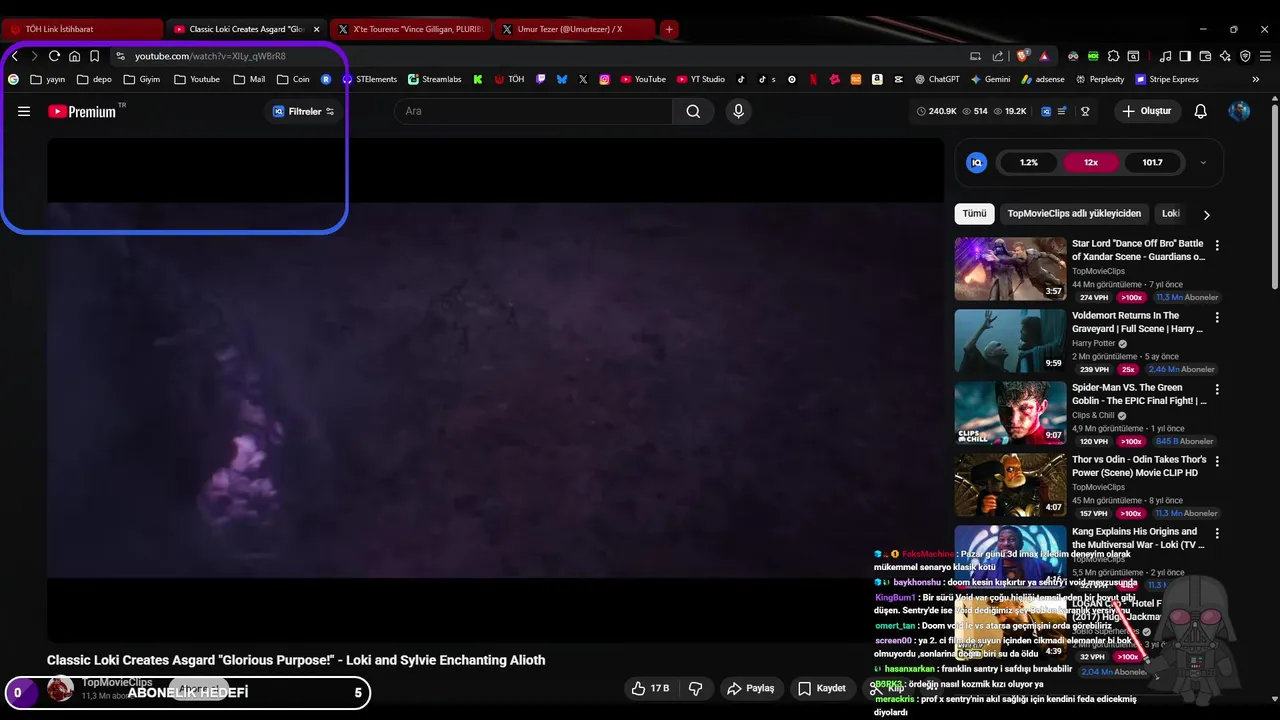This screenshot has width=1280, height=720.
Task: Share this page from address bar
Action: (998, 56)
